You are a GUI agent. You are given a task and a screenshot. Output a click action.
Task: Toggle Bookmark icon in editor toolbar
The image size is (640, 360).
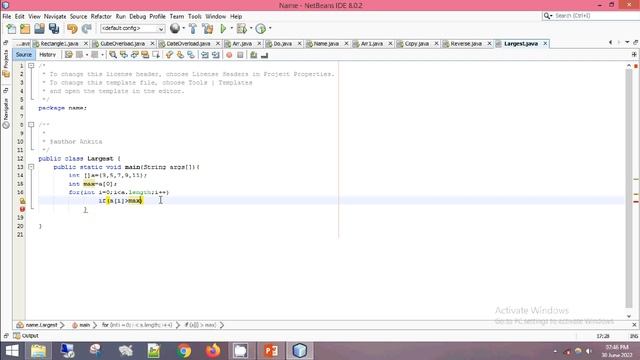(x=191, y=55)
